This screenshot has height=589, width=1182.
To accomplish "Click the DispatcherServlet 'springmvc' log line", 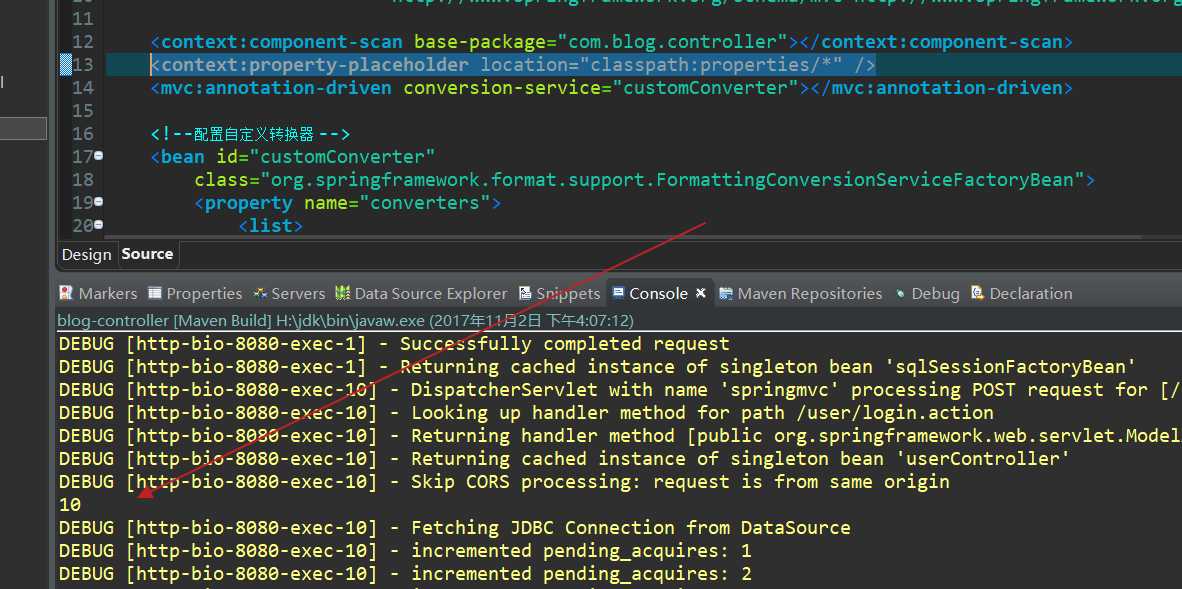I will click(x=620, y=390).
